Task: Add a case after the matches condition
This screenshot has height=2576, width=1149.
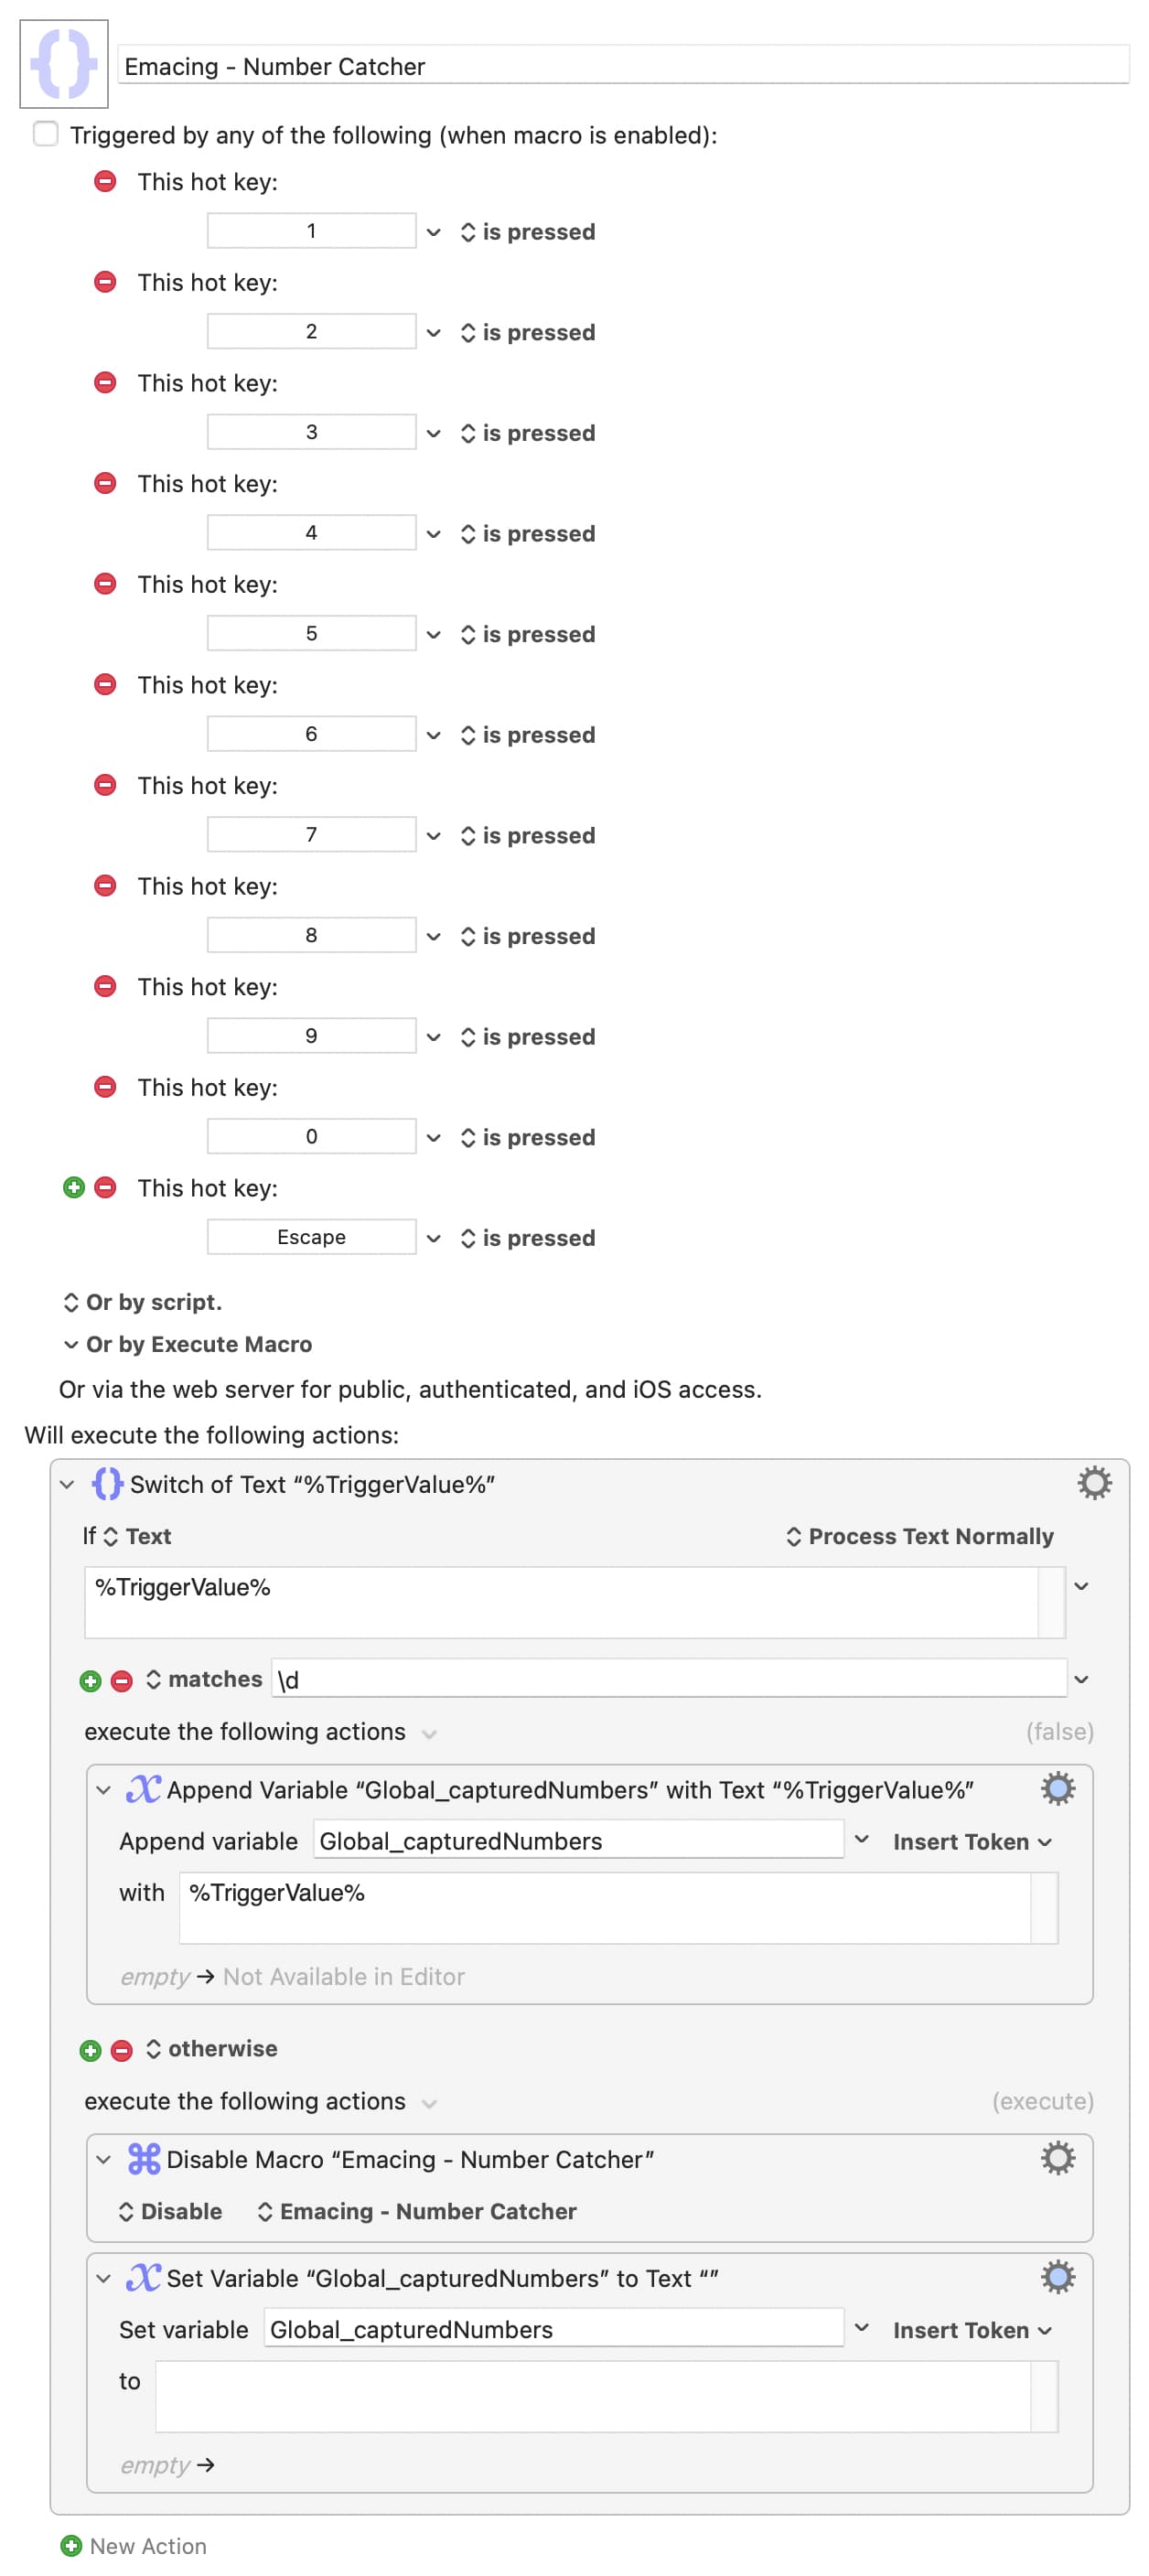Action: pyautogui.click(x=90, y=1681)
